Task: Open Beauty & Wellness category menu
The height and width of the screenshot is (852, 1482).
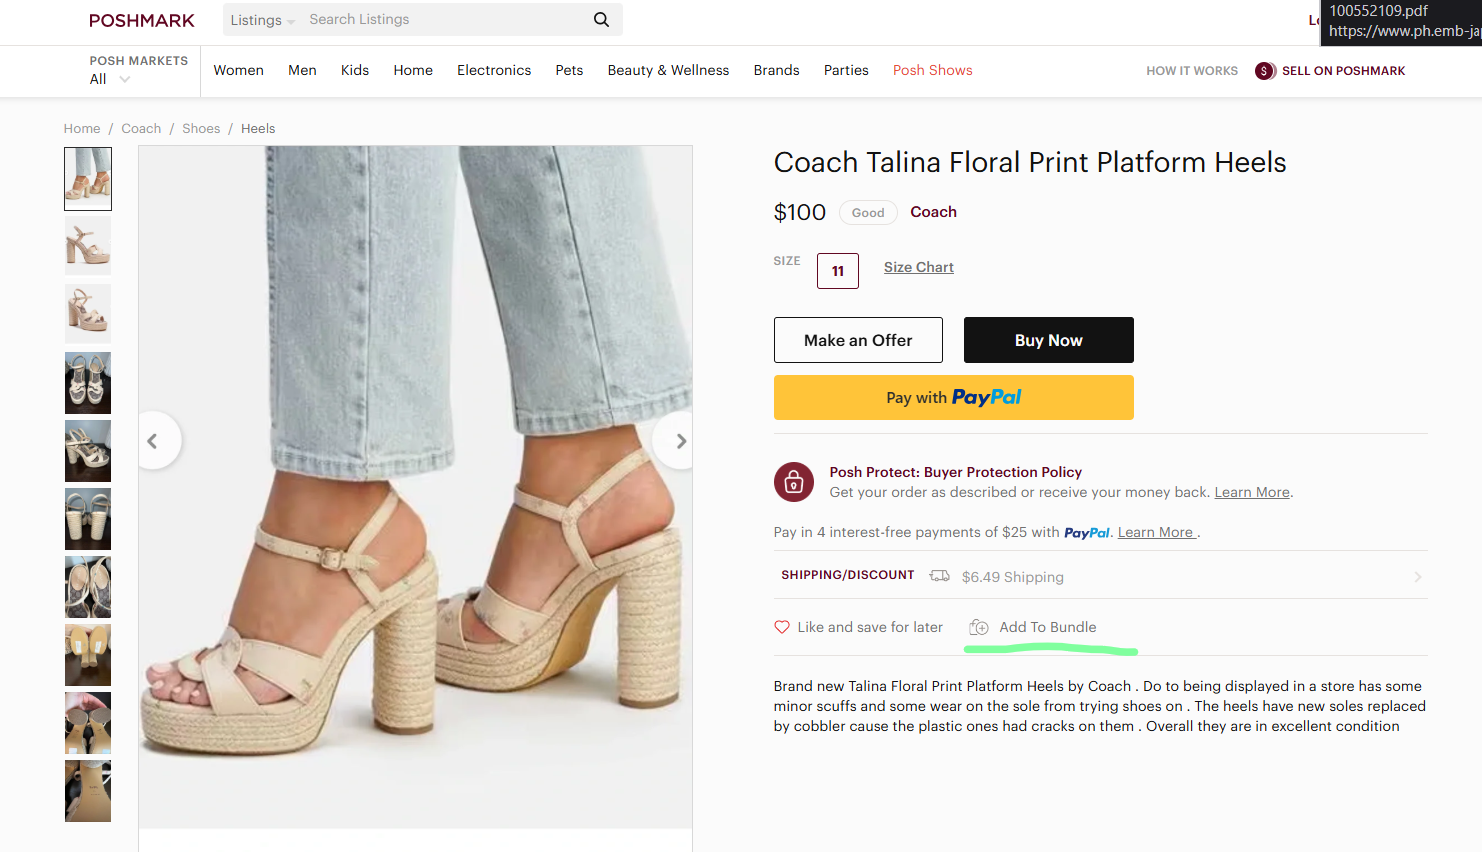Action: [x=668, y=70]
